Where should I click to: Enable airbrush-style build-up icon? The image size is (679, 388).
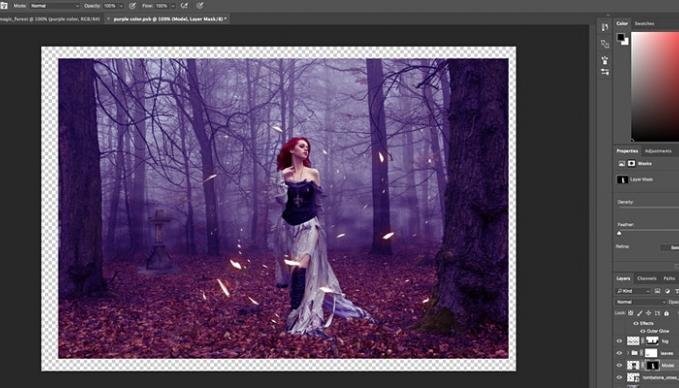184,6
